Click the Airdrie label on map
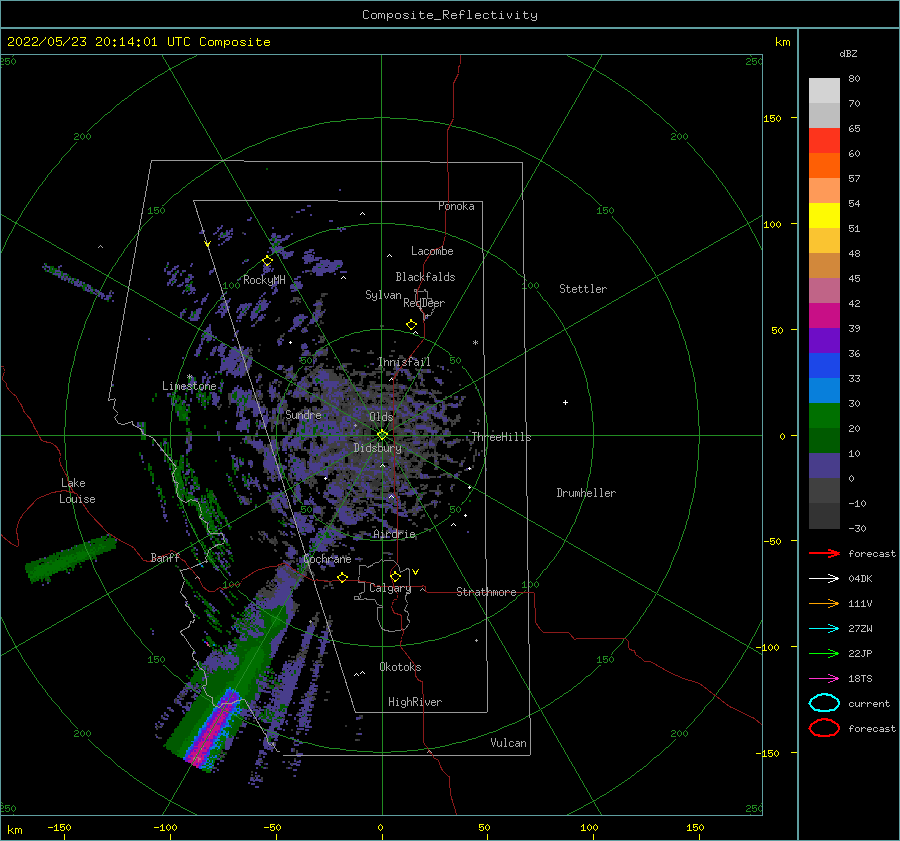The width and height of the screenshot is (900, 841). [x=394, y=534]
